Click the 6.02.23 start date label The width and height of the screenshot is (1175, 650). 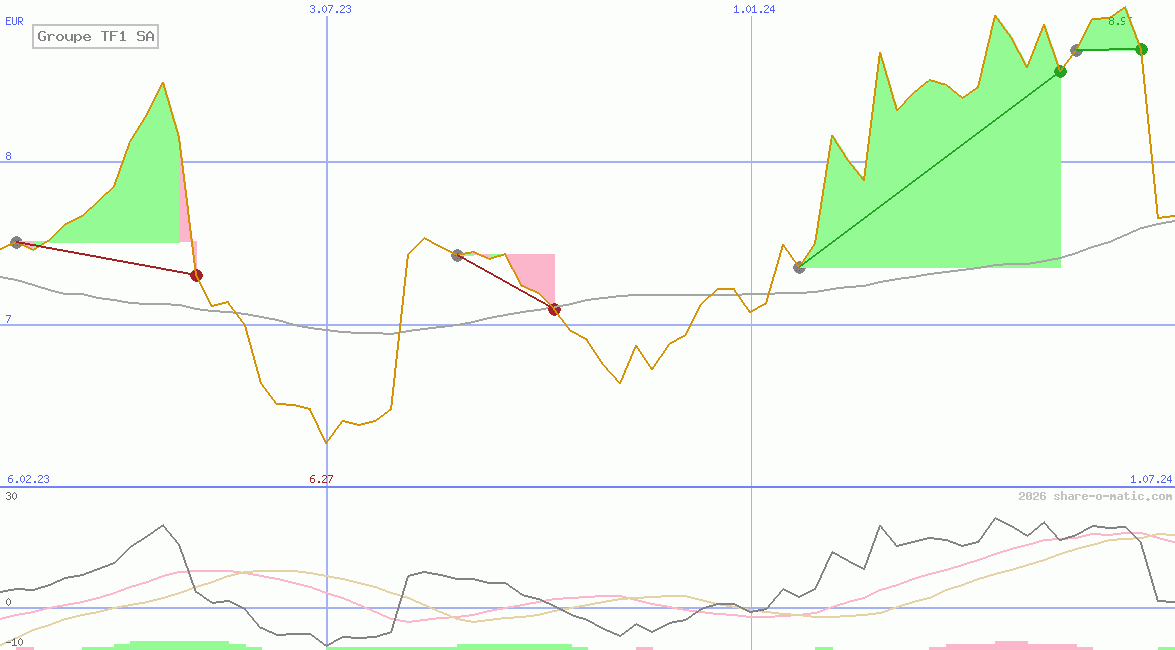pyautogui.click(x=28, y=479)
